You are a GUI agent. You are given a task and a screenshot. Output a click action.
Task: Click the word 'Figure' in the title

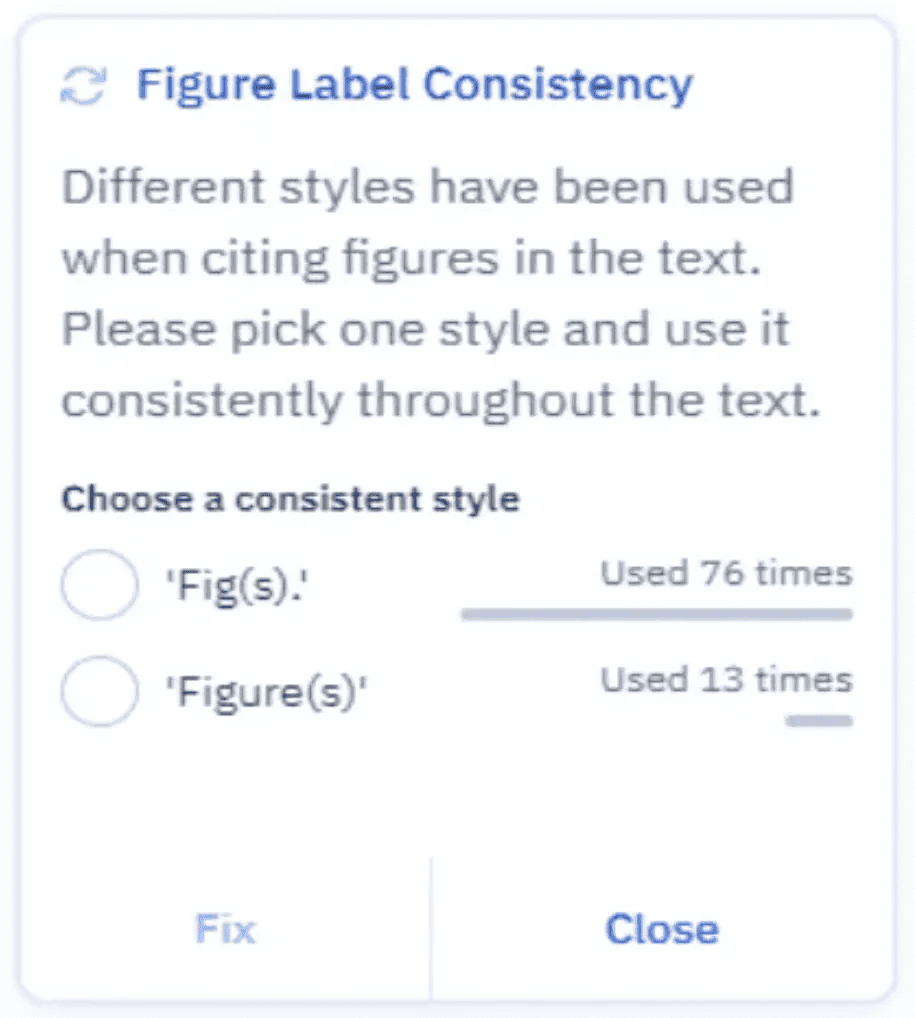[x=203, y=85]
